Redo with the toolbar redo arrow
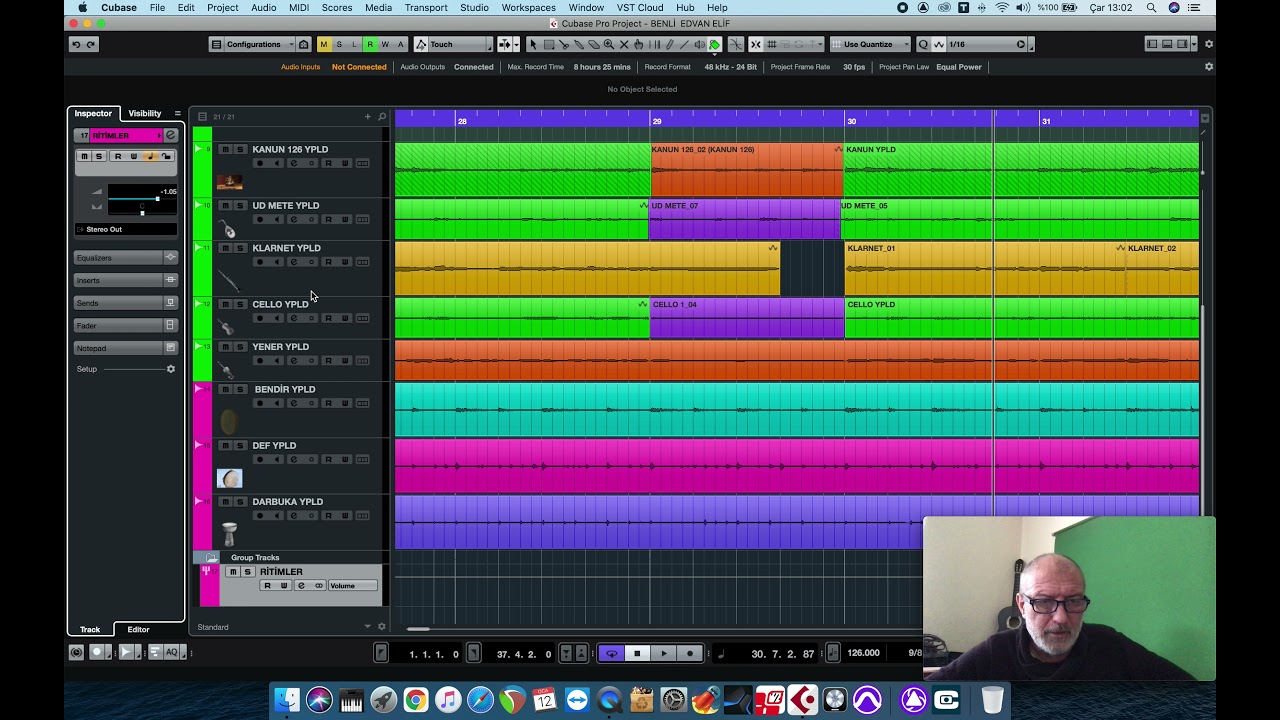Viewport: 1280px width, 720px height. coord(91,44)
